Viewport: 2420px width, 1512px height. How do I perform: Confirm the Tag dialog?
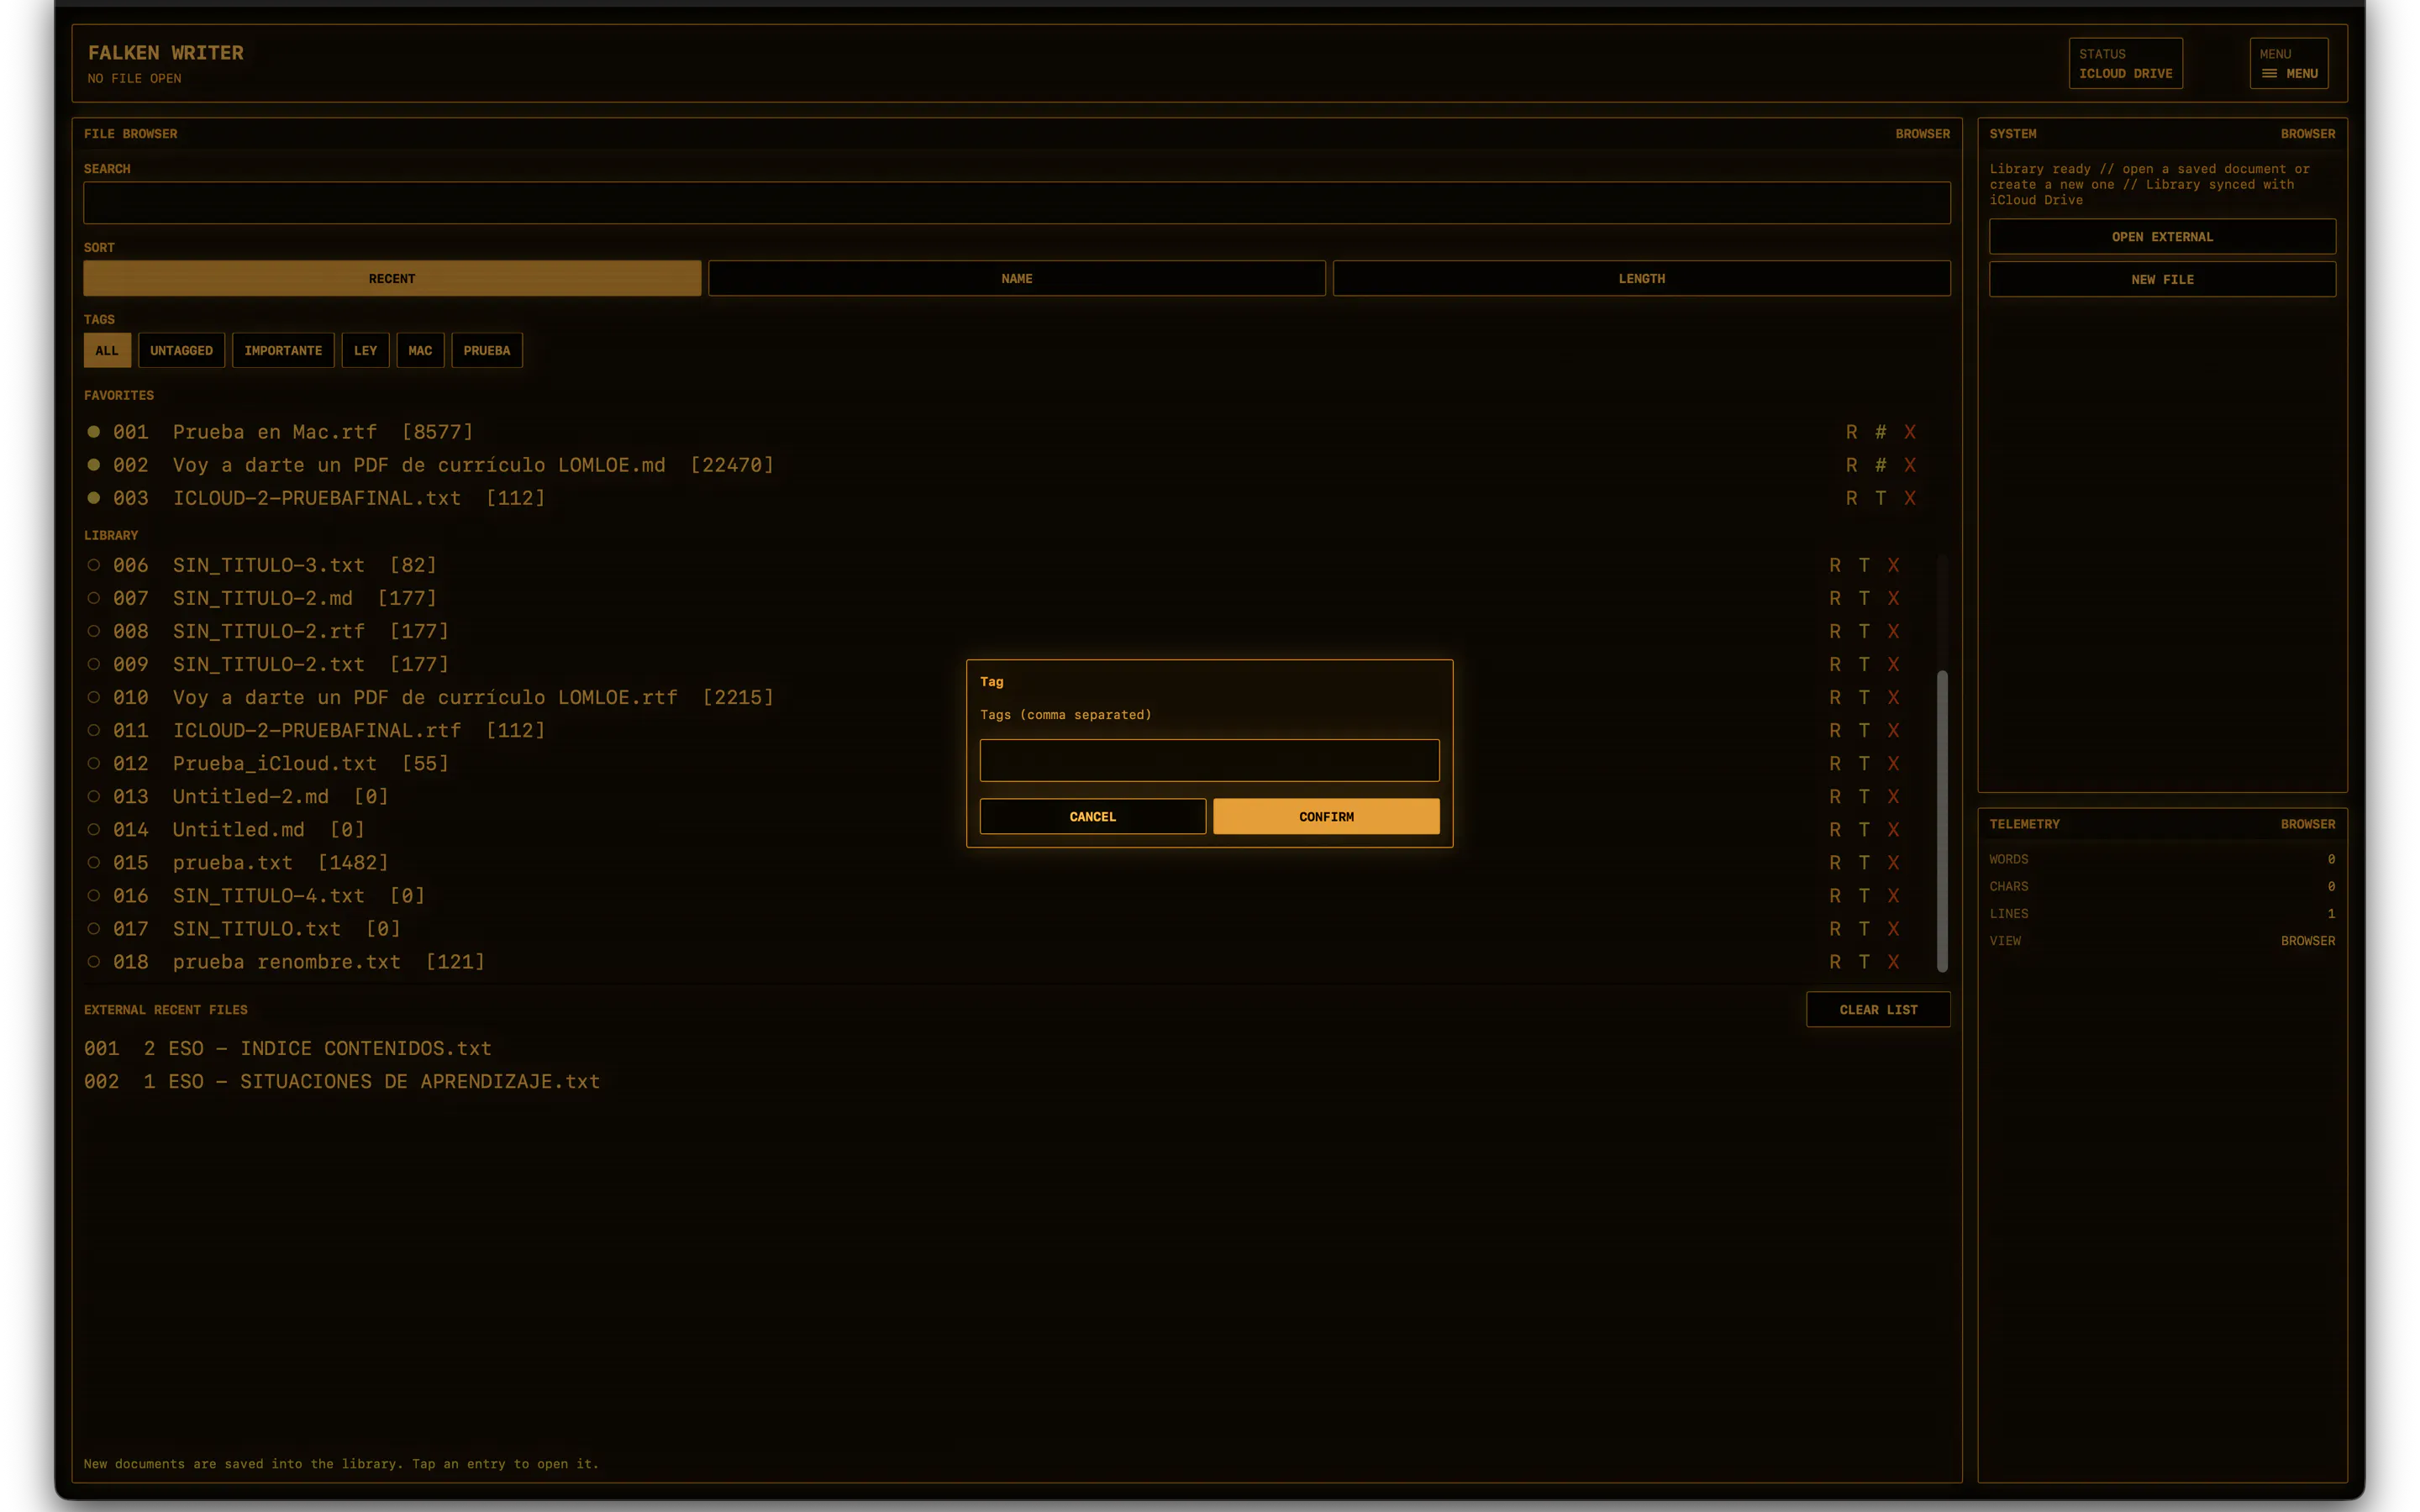pos(1326,816)
